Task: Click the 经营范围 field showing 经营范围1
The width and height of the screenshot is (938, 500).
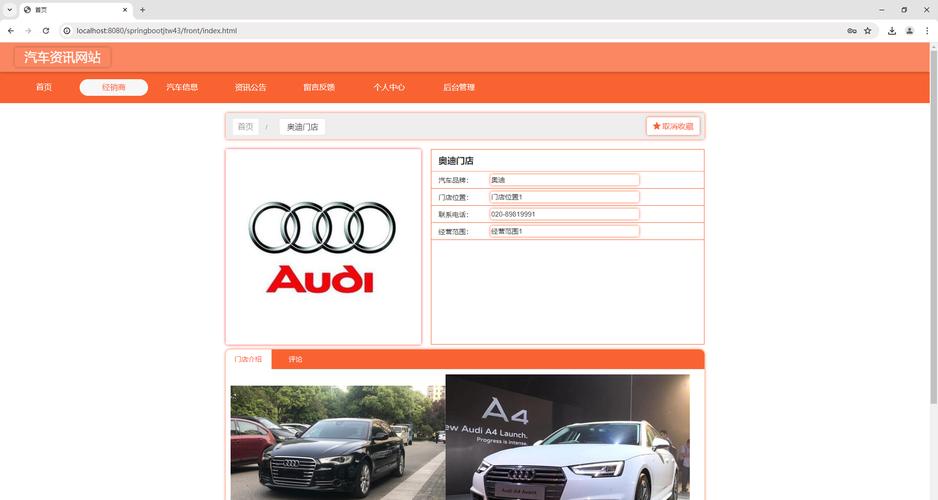Action: pos(564,231)
